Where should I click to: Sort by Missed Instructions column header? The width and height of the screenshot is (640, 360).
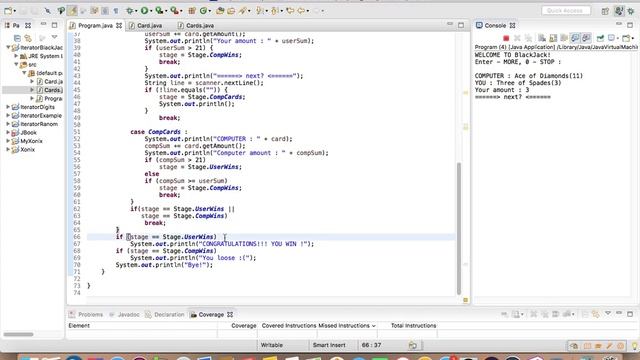347,326
